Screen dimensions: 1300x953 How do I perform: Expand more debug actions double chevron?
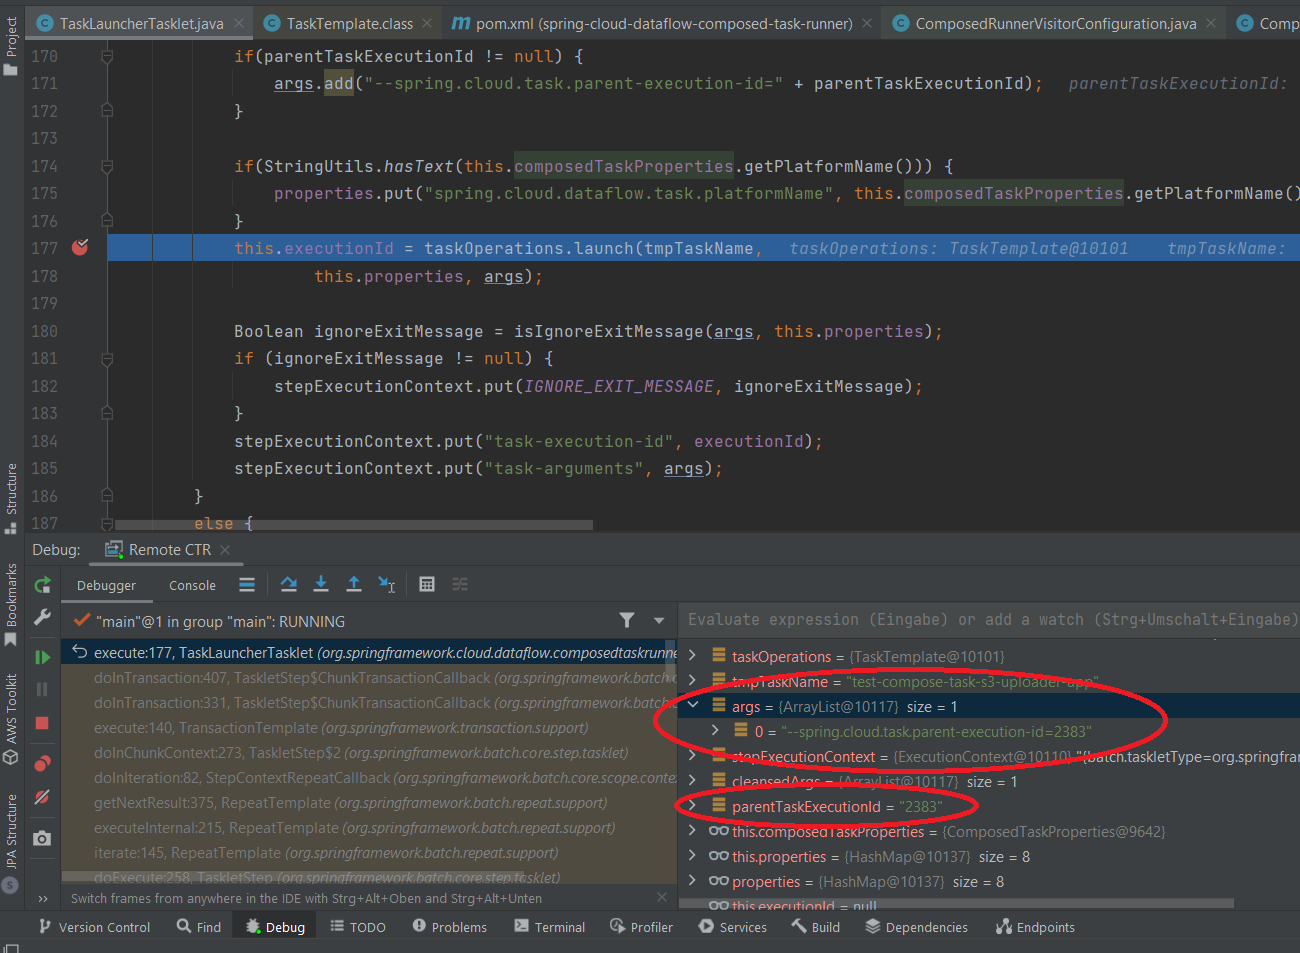(43, 898)
